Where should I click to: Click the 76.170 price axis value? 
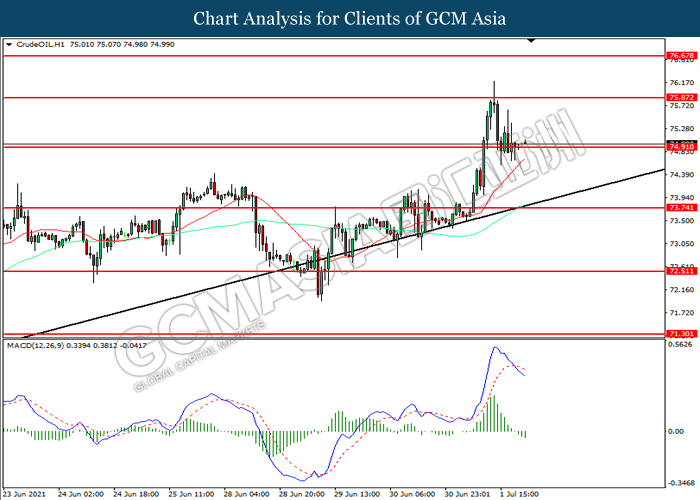(x=682, y=83)
